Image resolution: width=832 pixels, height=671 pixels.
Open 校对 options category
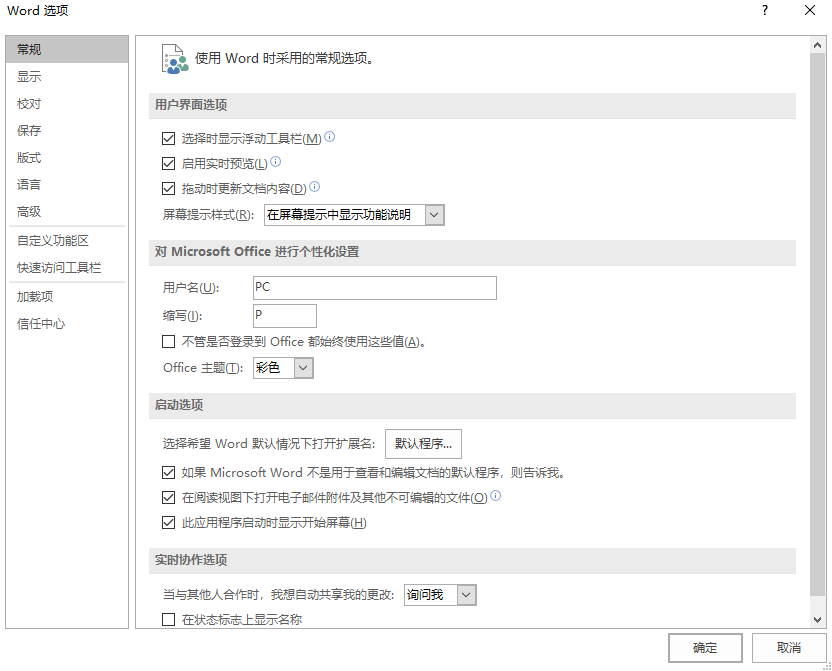point(67,103)
